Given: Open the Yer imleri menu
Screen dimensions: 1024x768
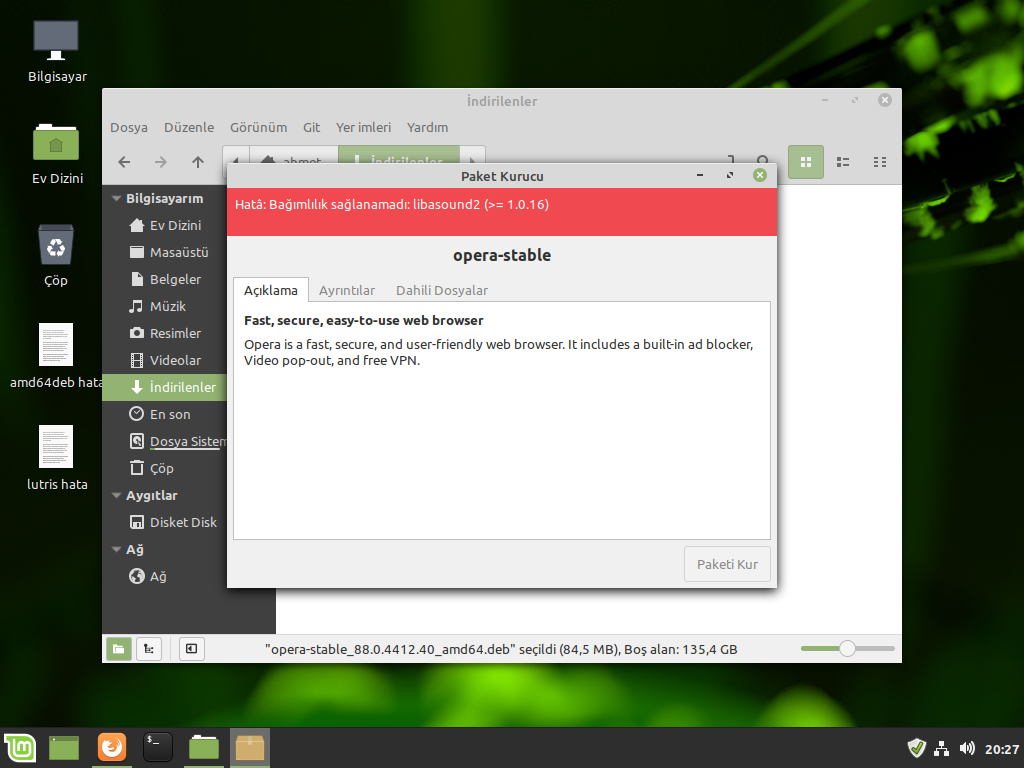Looking at the screenshot, I should click(363, 127).
